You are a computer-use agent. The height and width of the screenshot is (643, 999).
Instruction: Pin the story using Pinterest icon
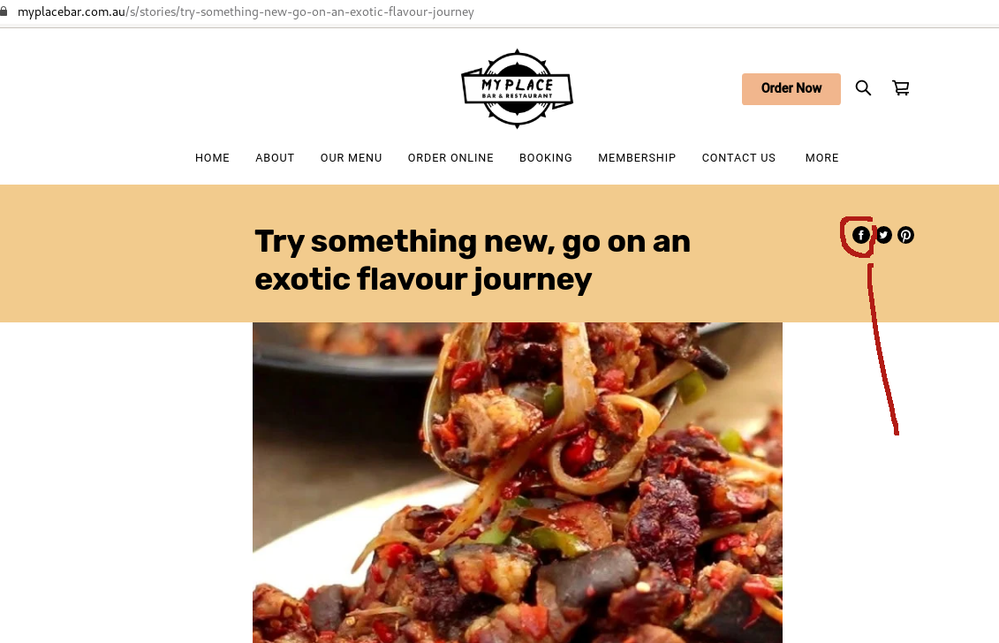coord(906,235)
